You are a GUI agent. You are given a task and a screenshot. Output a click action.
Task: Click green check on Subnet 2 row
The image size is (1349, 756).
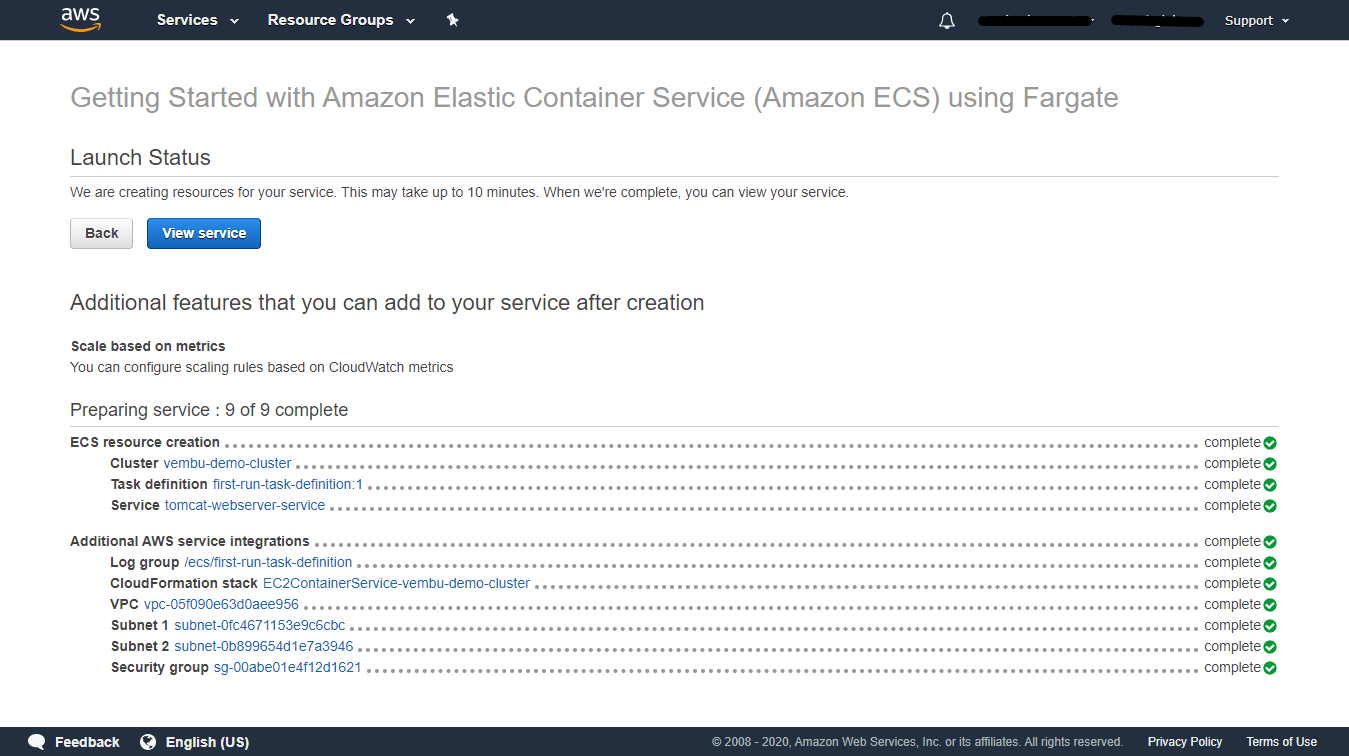(x=1270, y=647)
